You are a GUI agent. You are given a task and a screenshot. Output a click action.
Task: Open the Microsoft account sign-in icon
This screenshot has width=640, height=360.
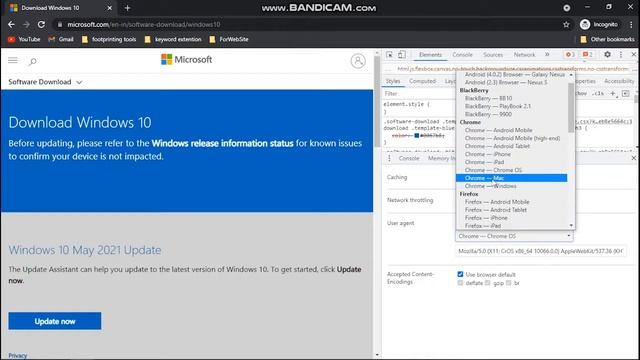[x=358, y=61]
